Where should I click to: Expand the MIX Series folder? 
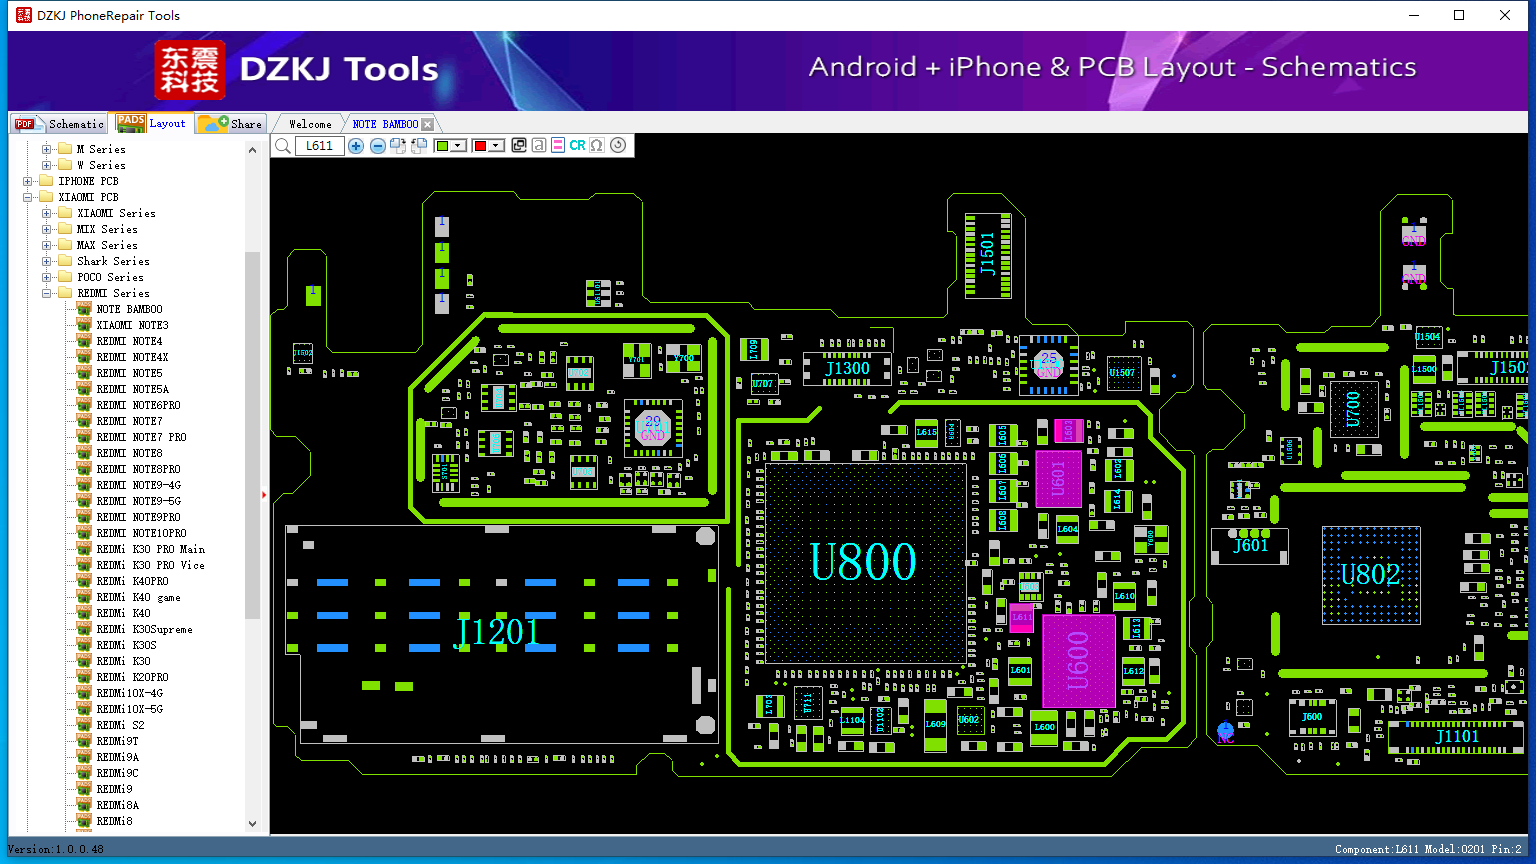pos(46,229)
